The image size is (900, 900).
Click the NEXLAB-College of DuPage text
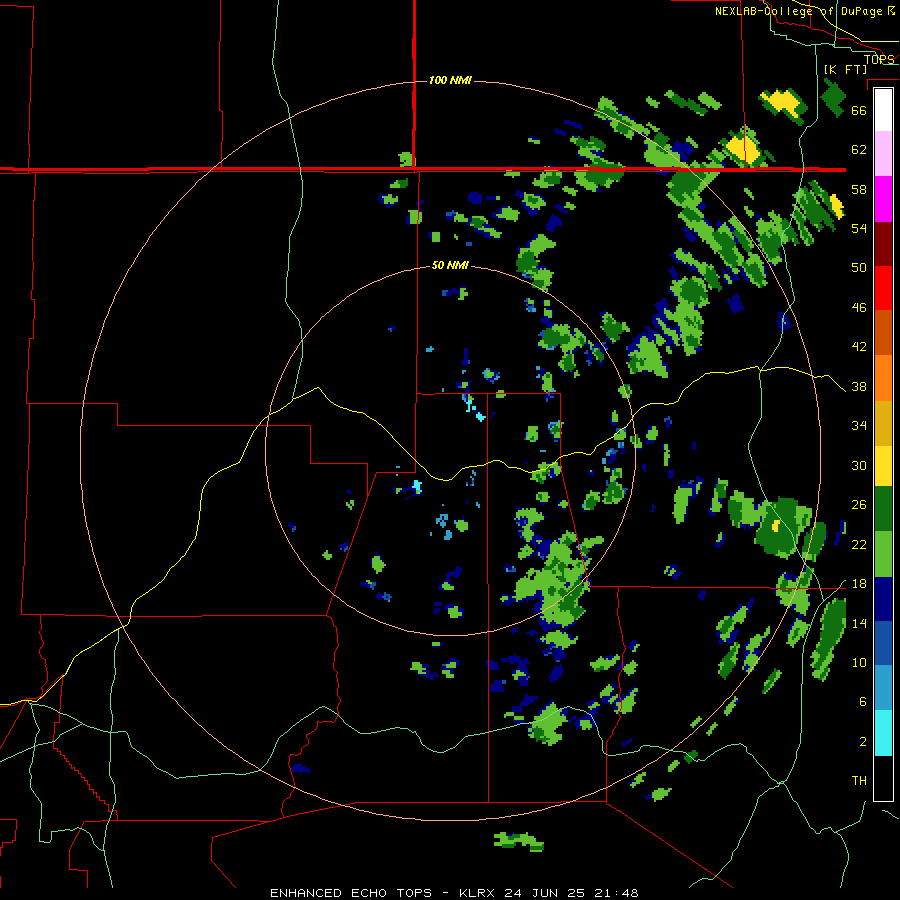[x=798, y=11]
